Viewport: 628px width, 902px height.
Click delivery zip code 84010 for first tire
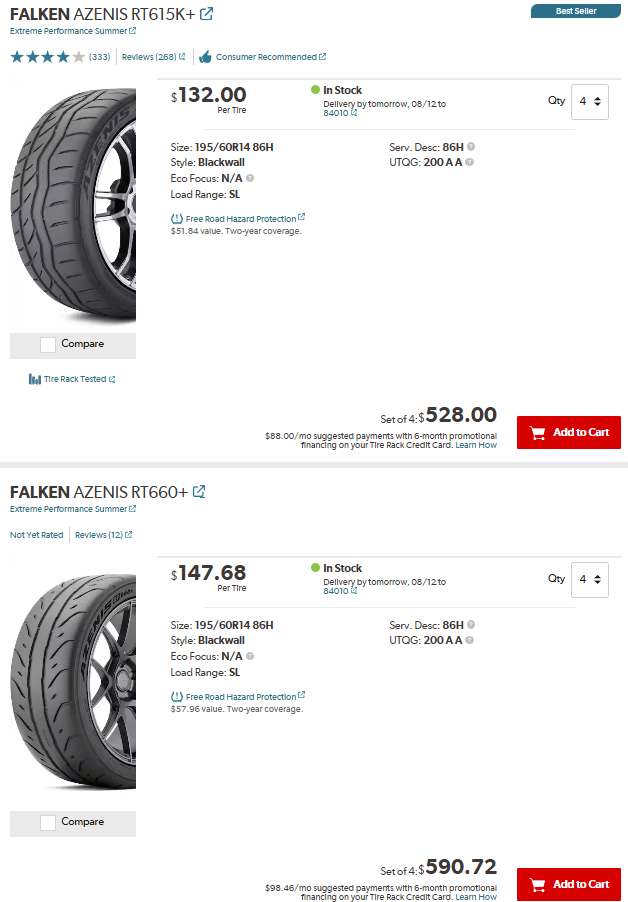336,113
